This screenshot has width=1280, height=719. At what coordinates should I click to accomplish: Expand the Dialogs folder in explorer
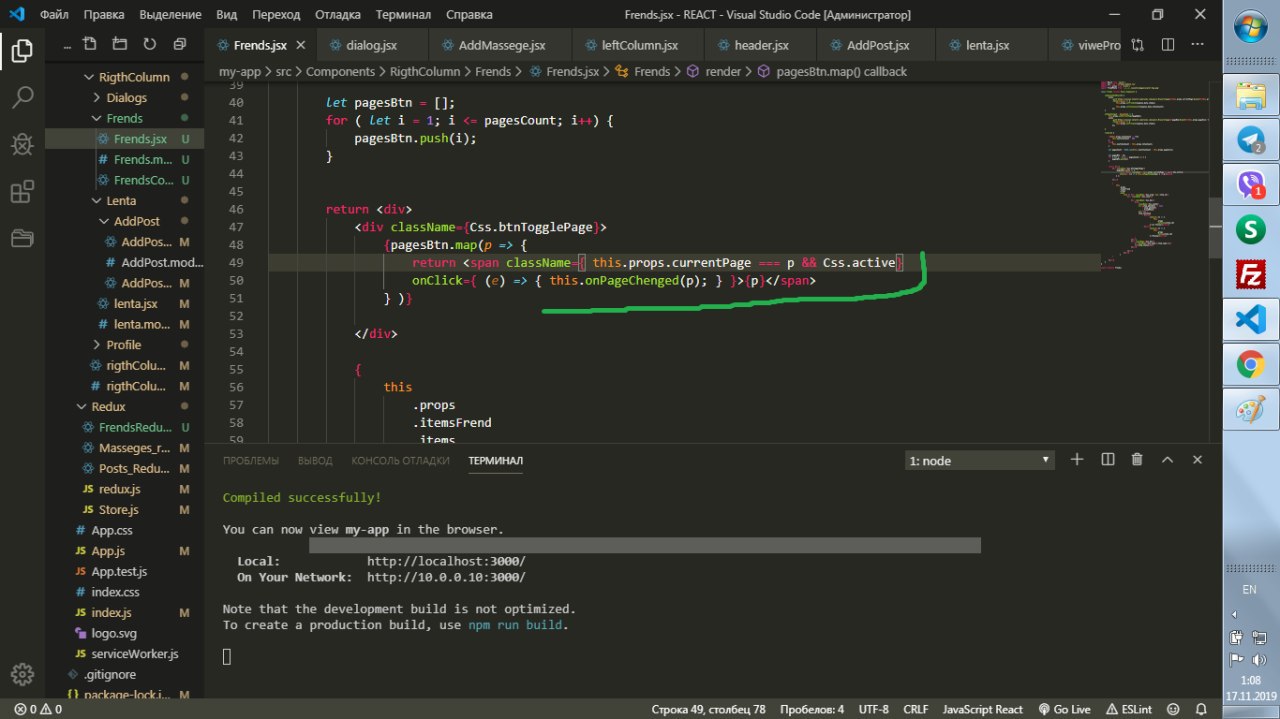(x=126, y=98)
